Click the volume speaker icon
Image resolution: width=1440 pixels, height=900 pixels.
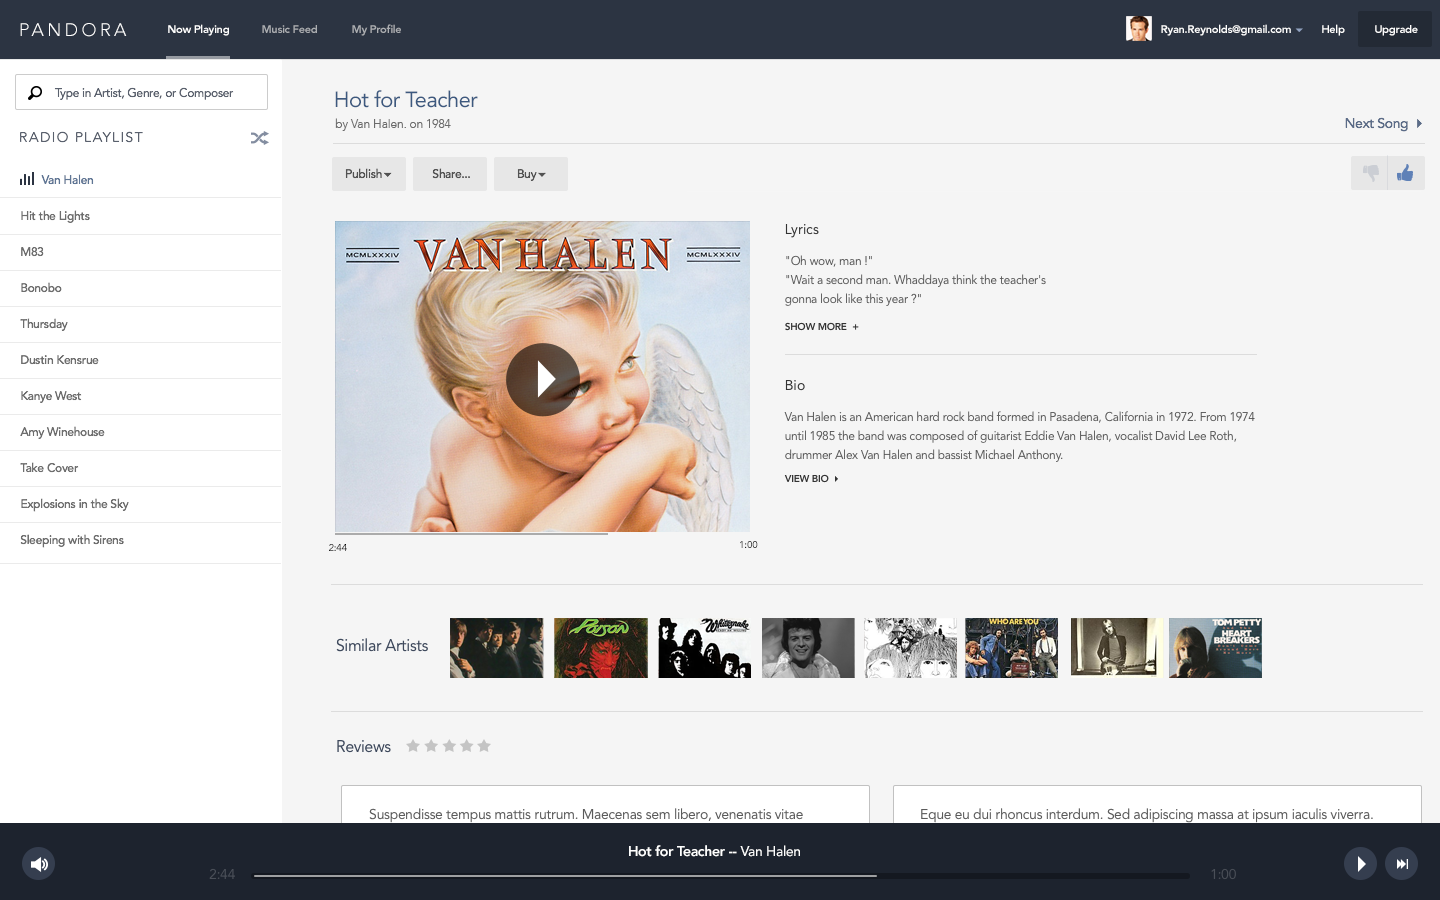(x=39, y=864)
